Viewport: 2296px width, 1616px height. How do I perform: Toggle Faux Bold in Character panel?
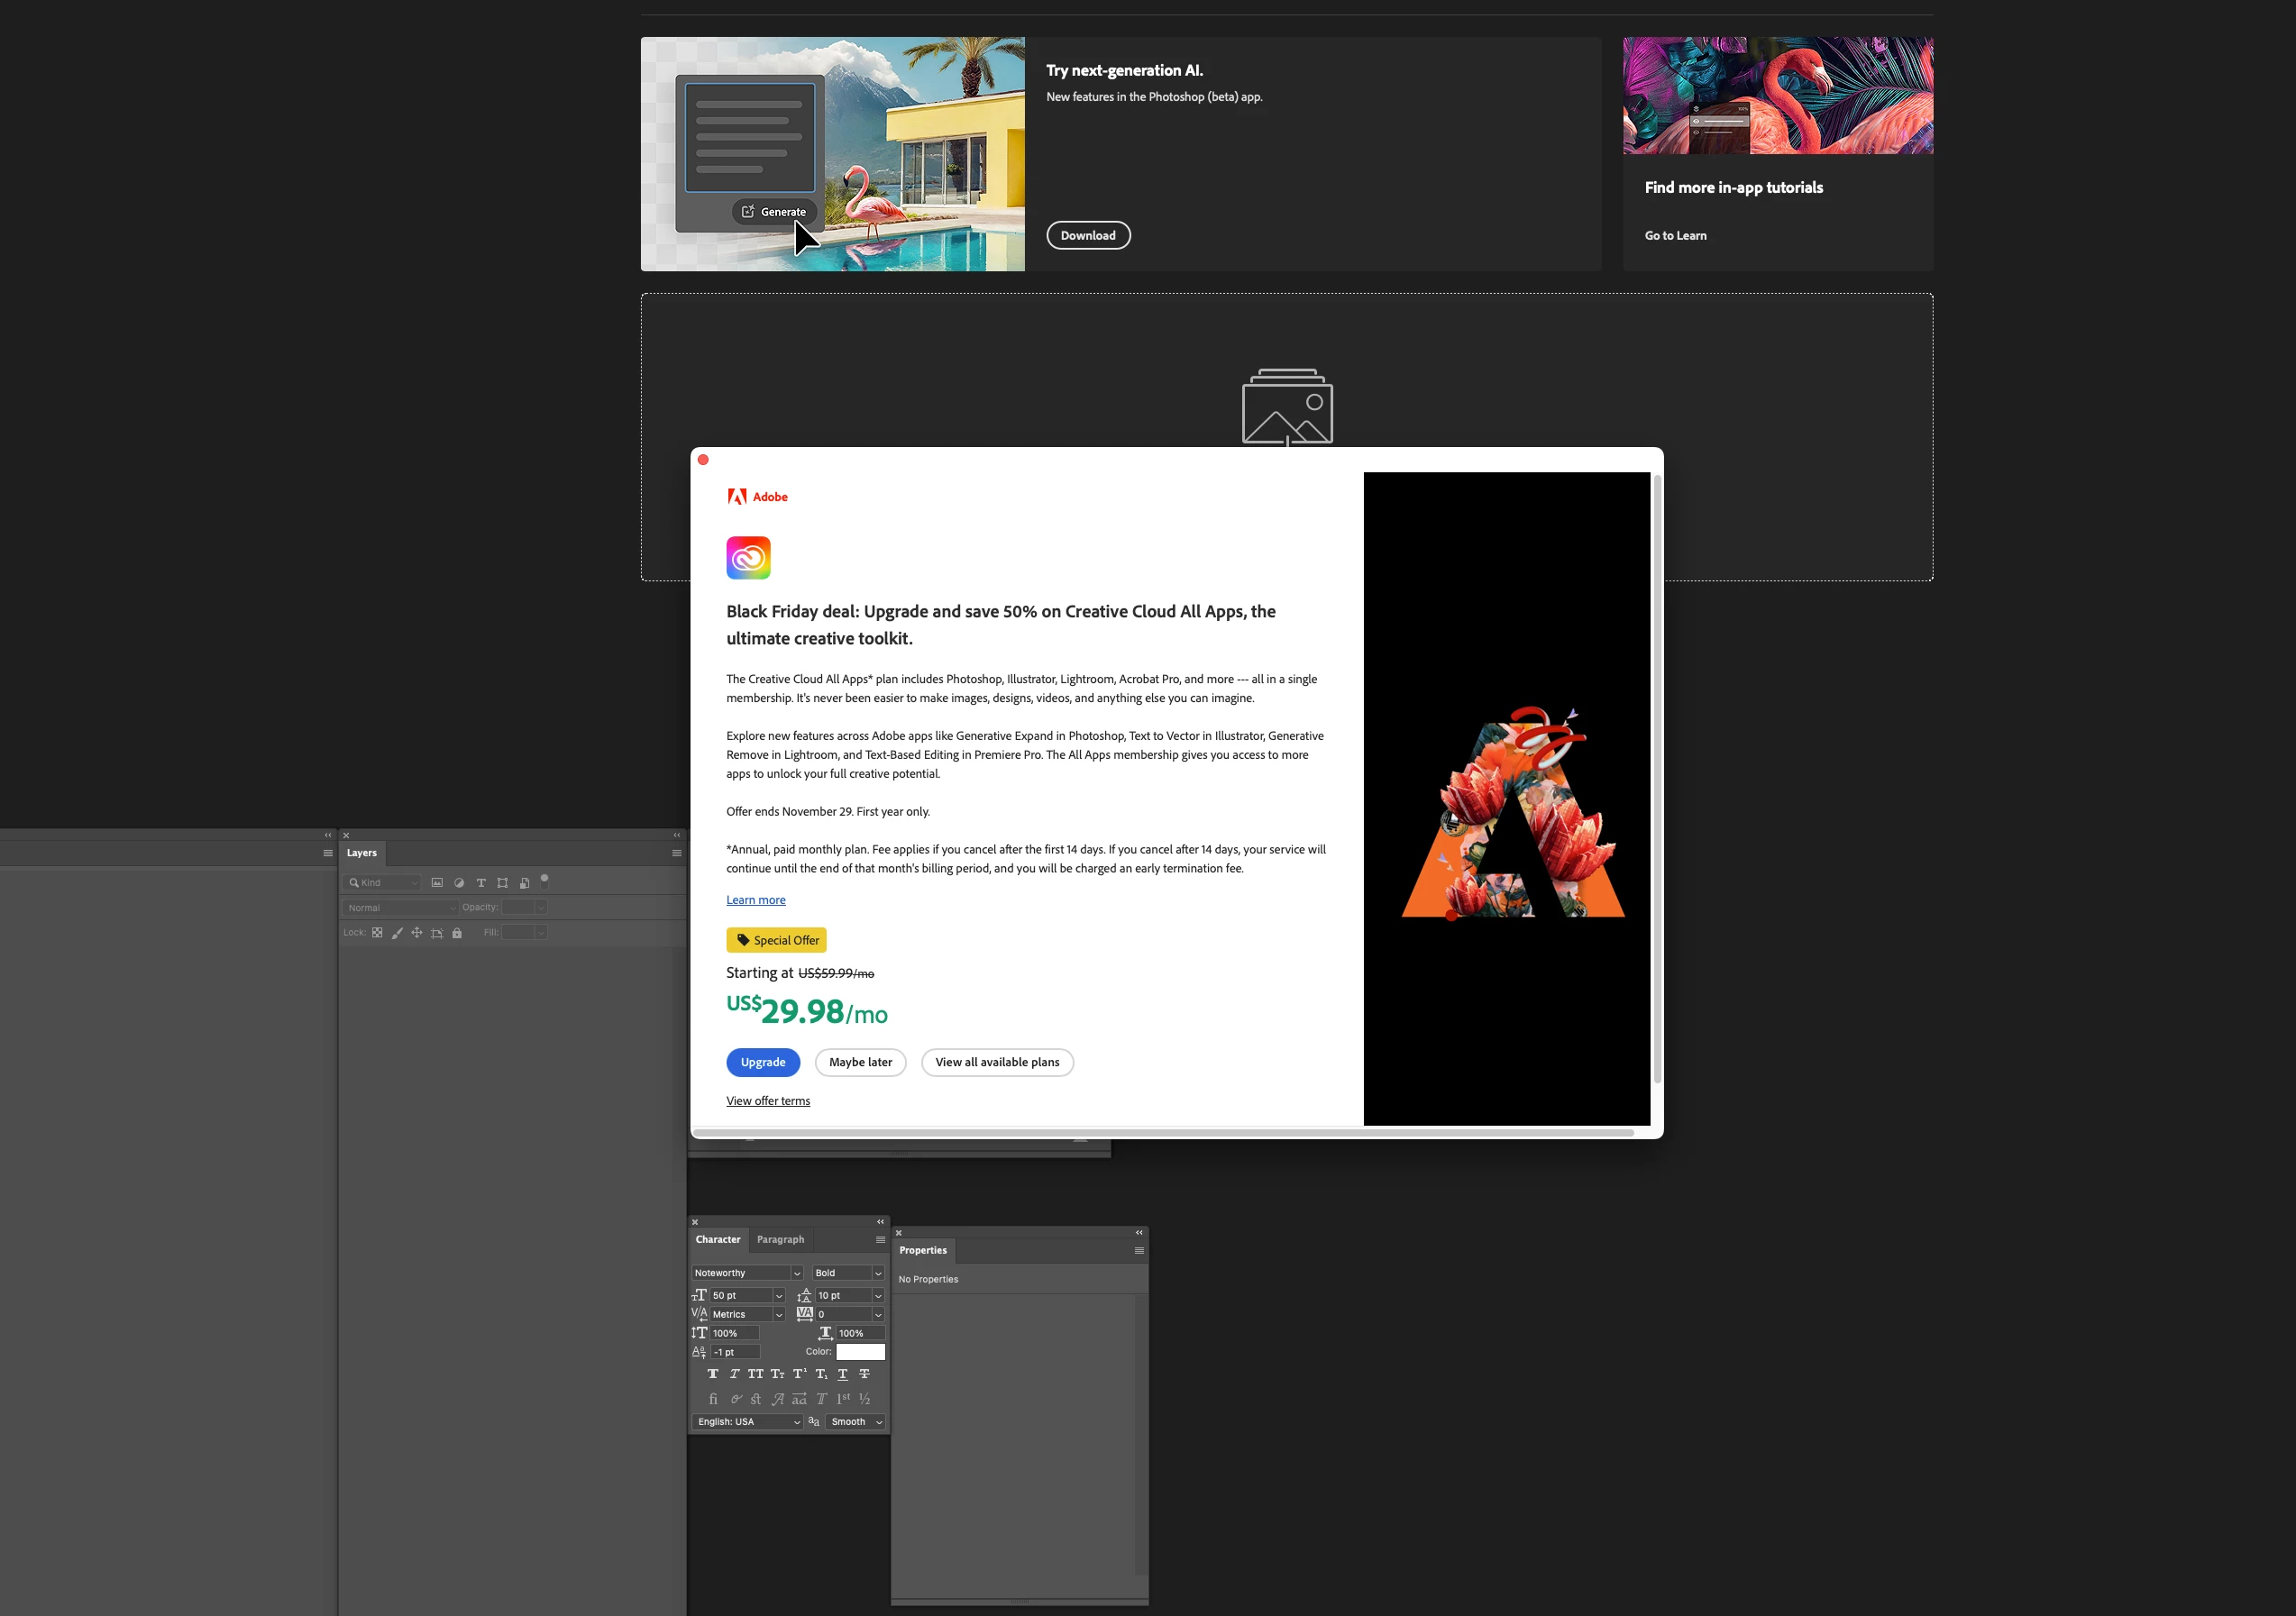[713, 1374]
